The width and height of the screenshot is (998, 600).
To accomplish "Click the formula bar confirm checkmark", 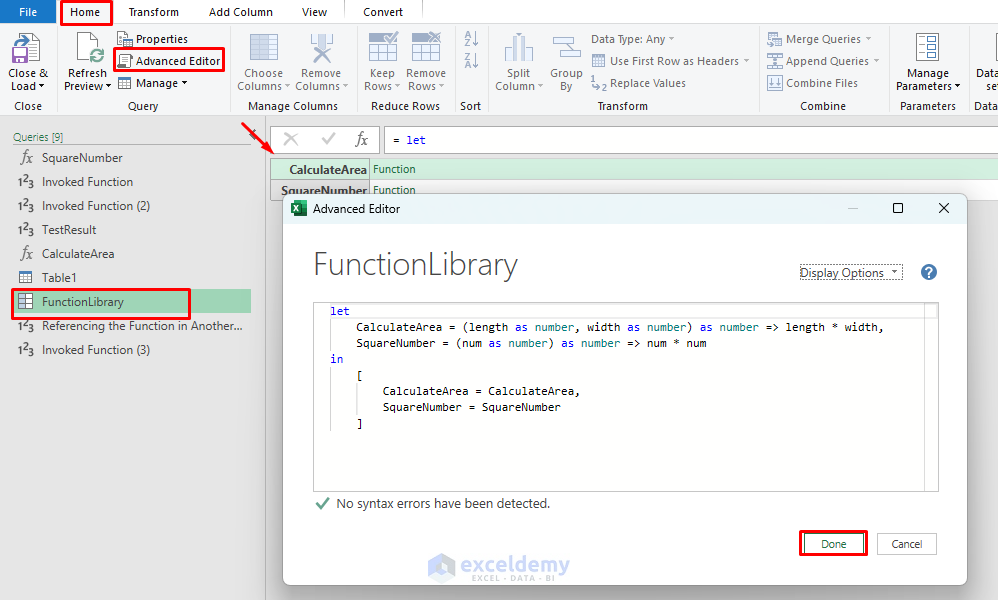I will (328, 139).
